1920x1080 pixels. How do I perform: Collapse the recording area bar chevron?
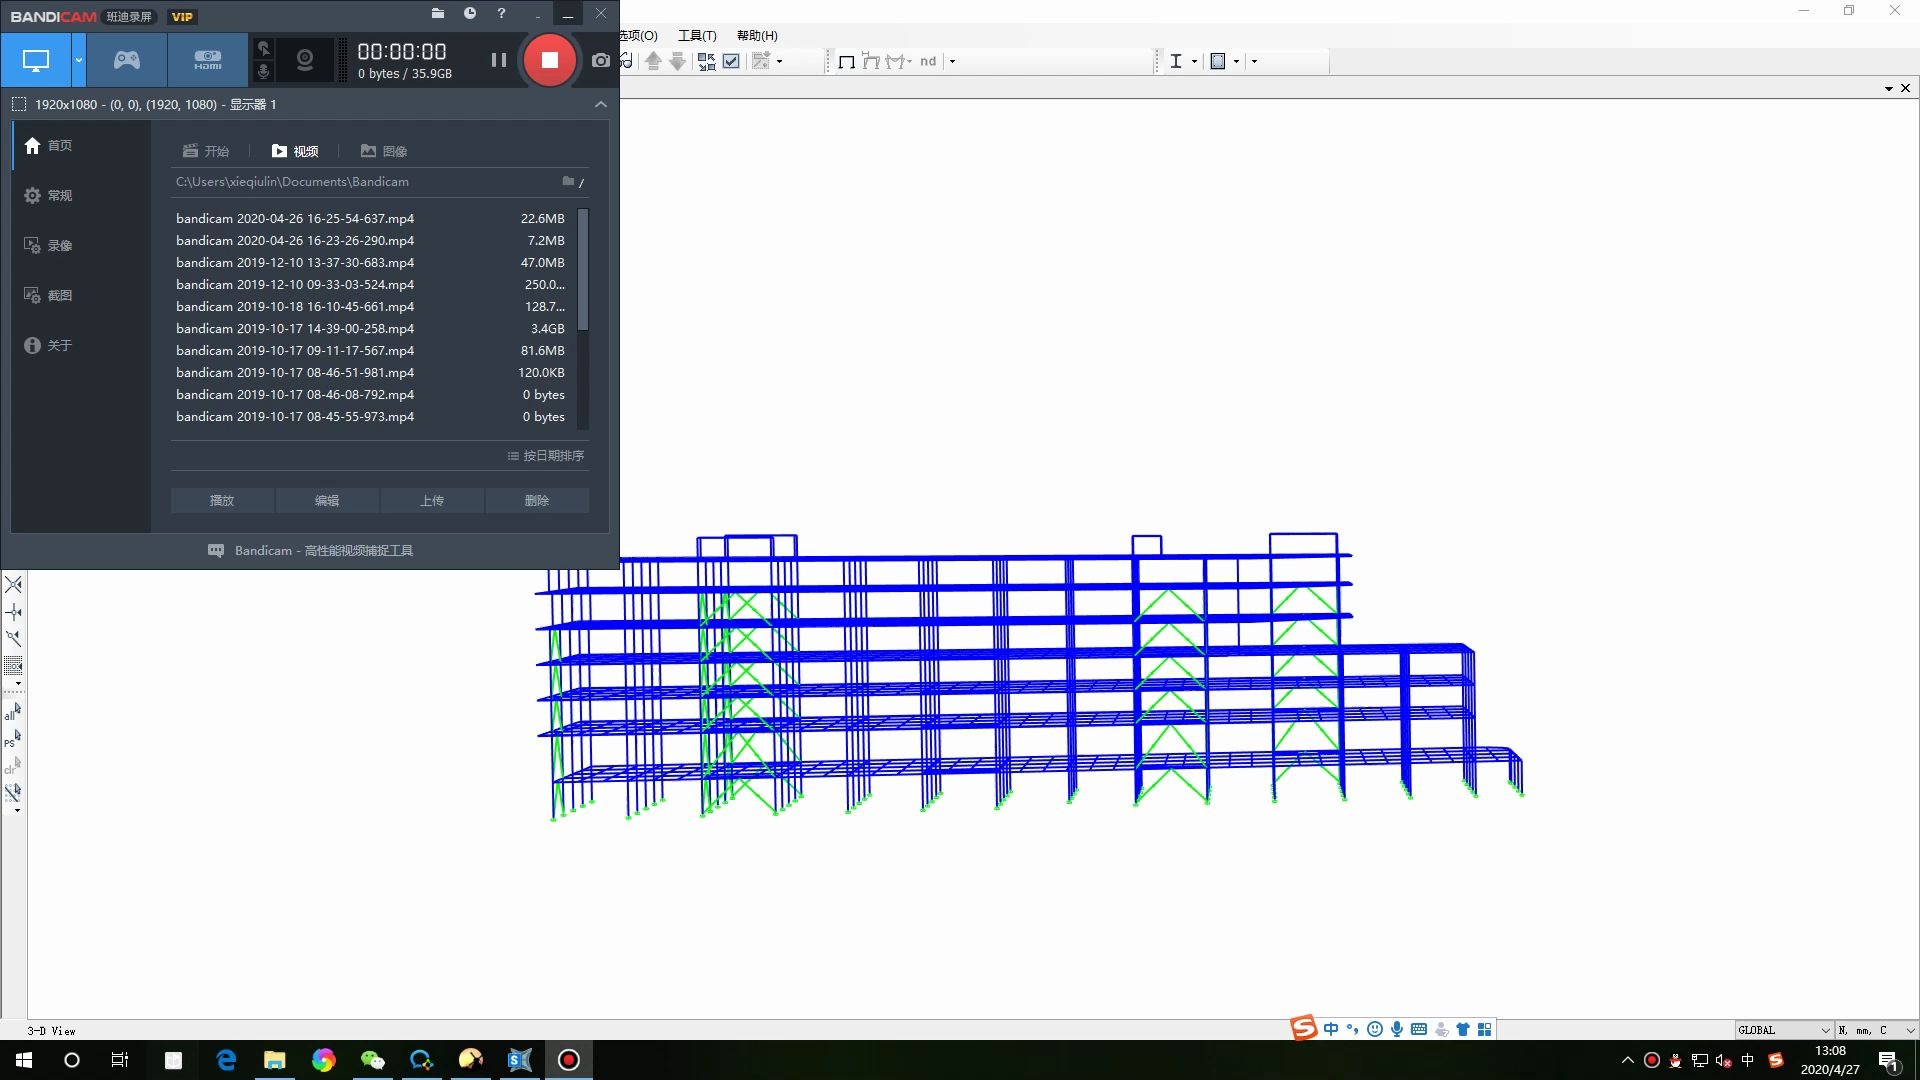(600, 104)
